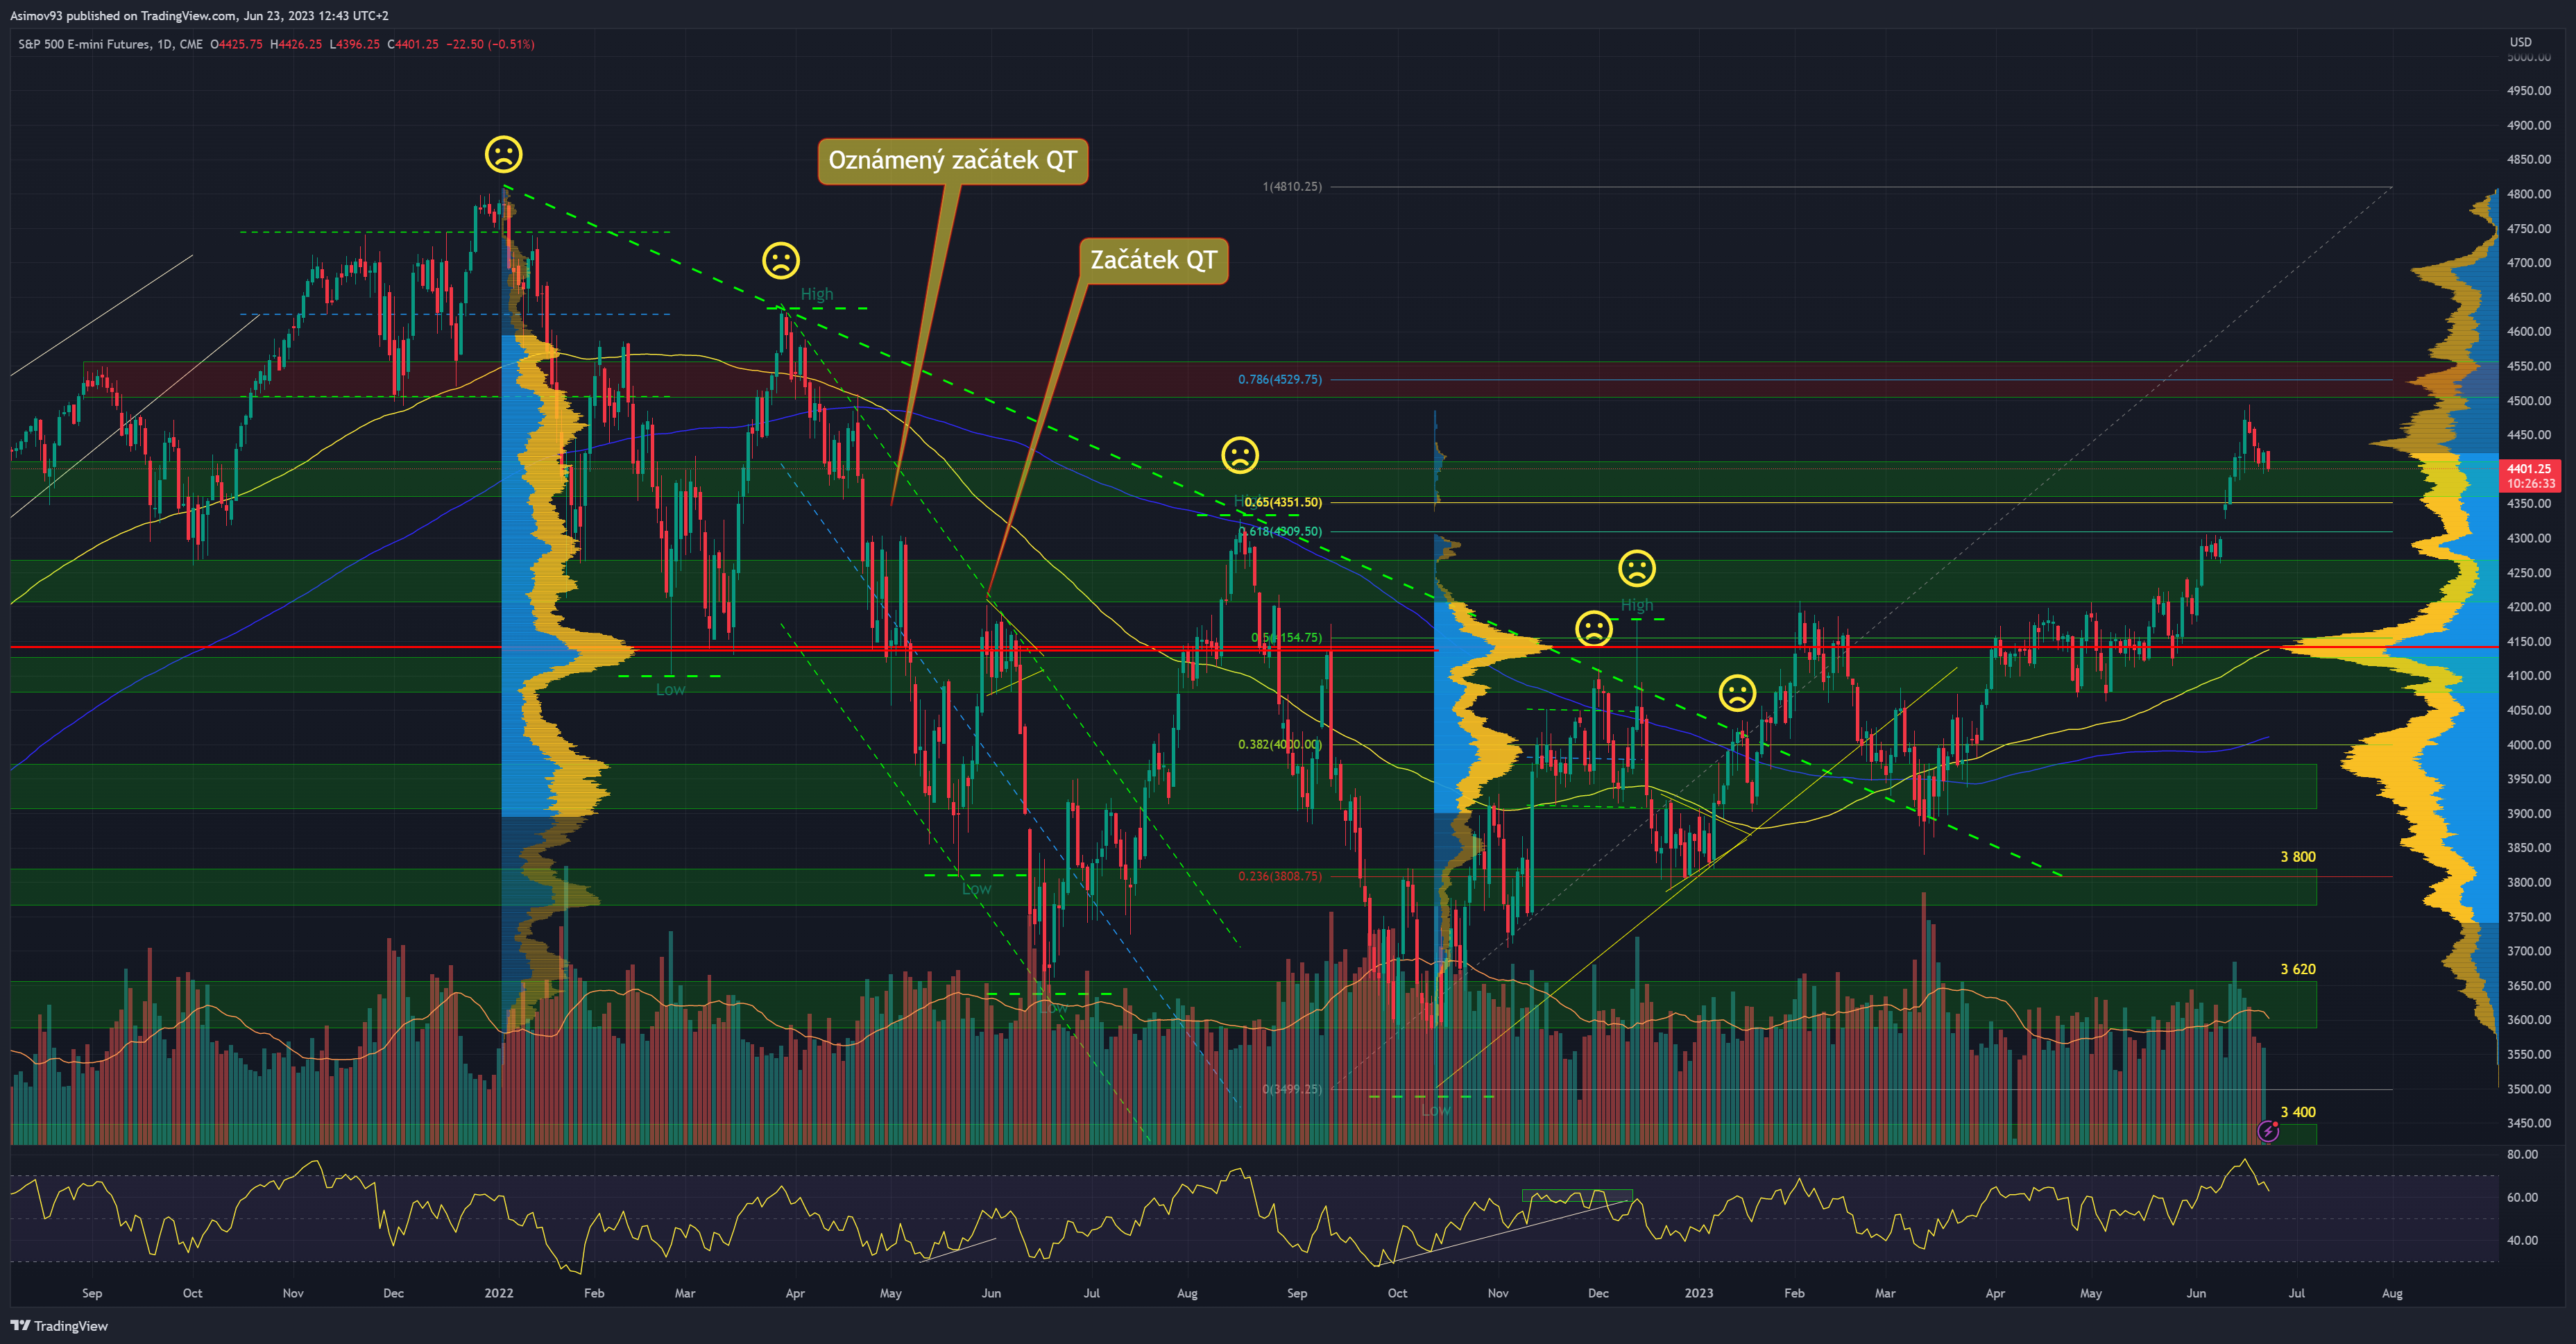Click sad face emoji above August 2022 high
This screenshot has height=1344, width=2576.
(1240, 455)
